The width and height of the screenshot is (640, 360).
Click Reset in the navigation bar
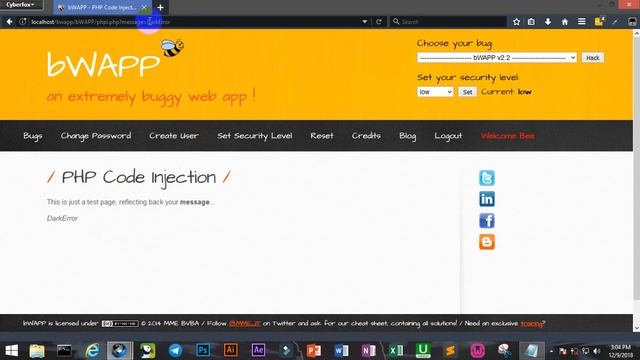pos(322,136)
